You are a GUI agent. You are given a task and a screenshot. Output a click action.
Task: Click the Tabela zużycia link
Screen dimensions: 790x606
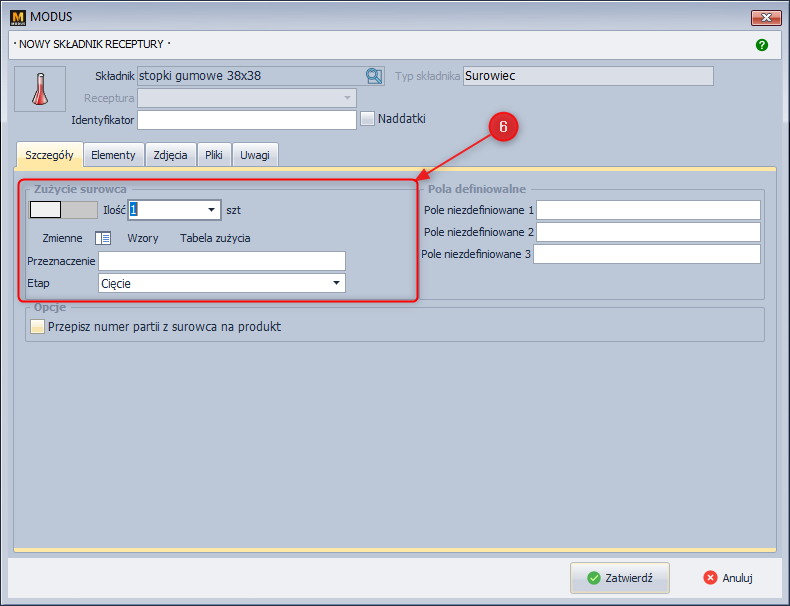coord(215,238)
